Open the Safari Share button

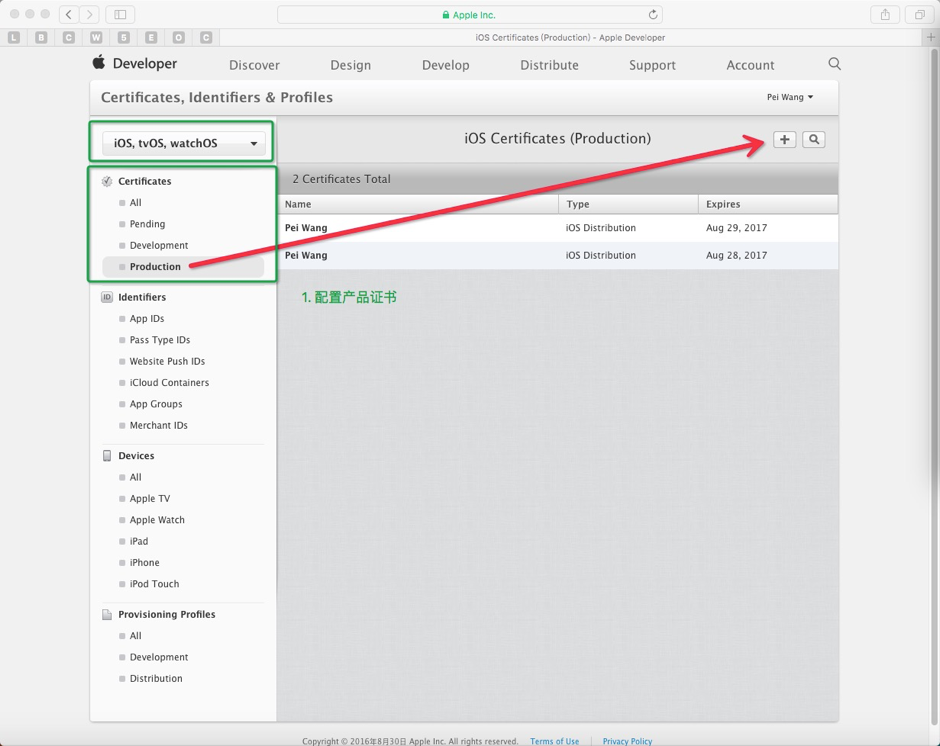(885, 14)
